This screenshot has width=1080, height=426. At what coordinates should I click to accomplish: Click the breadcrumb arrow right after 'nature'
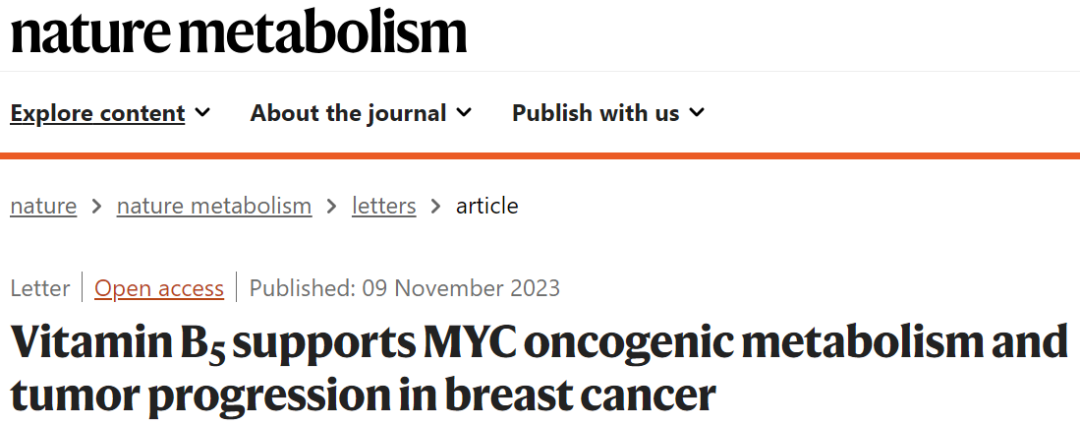point(96,206)
